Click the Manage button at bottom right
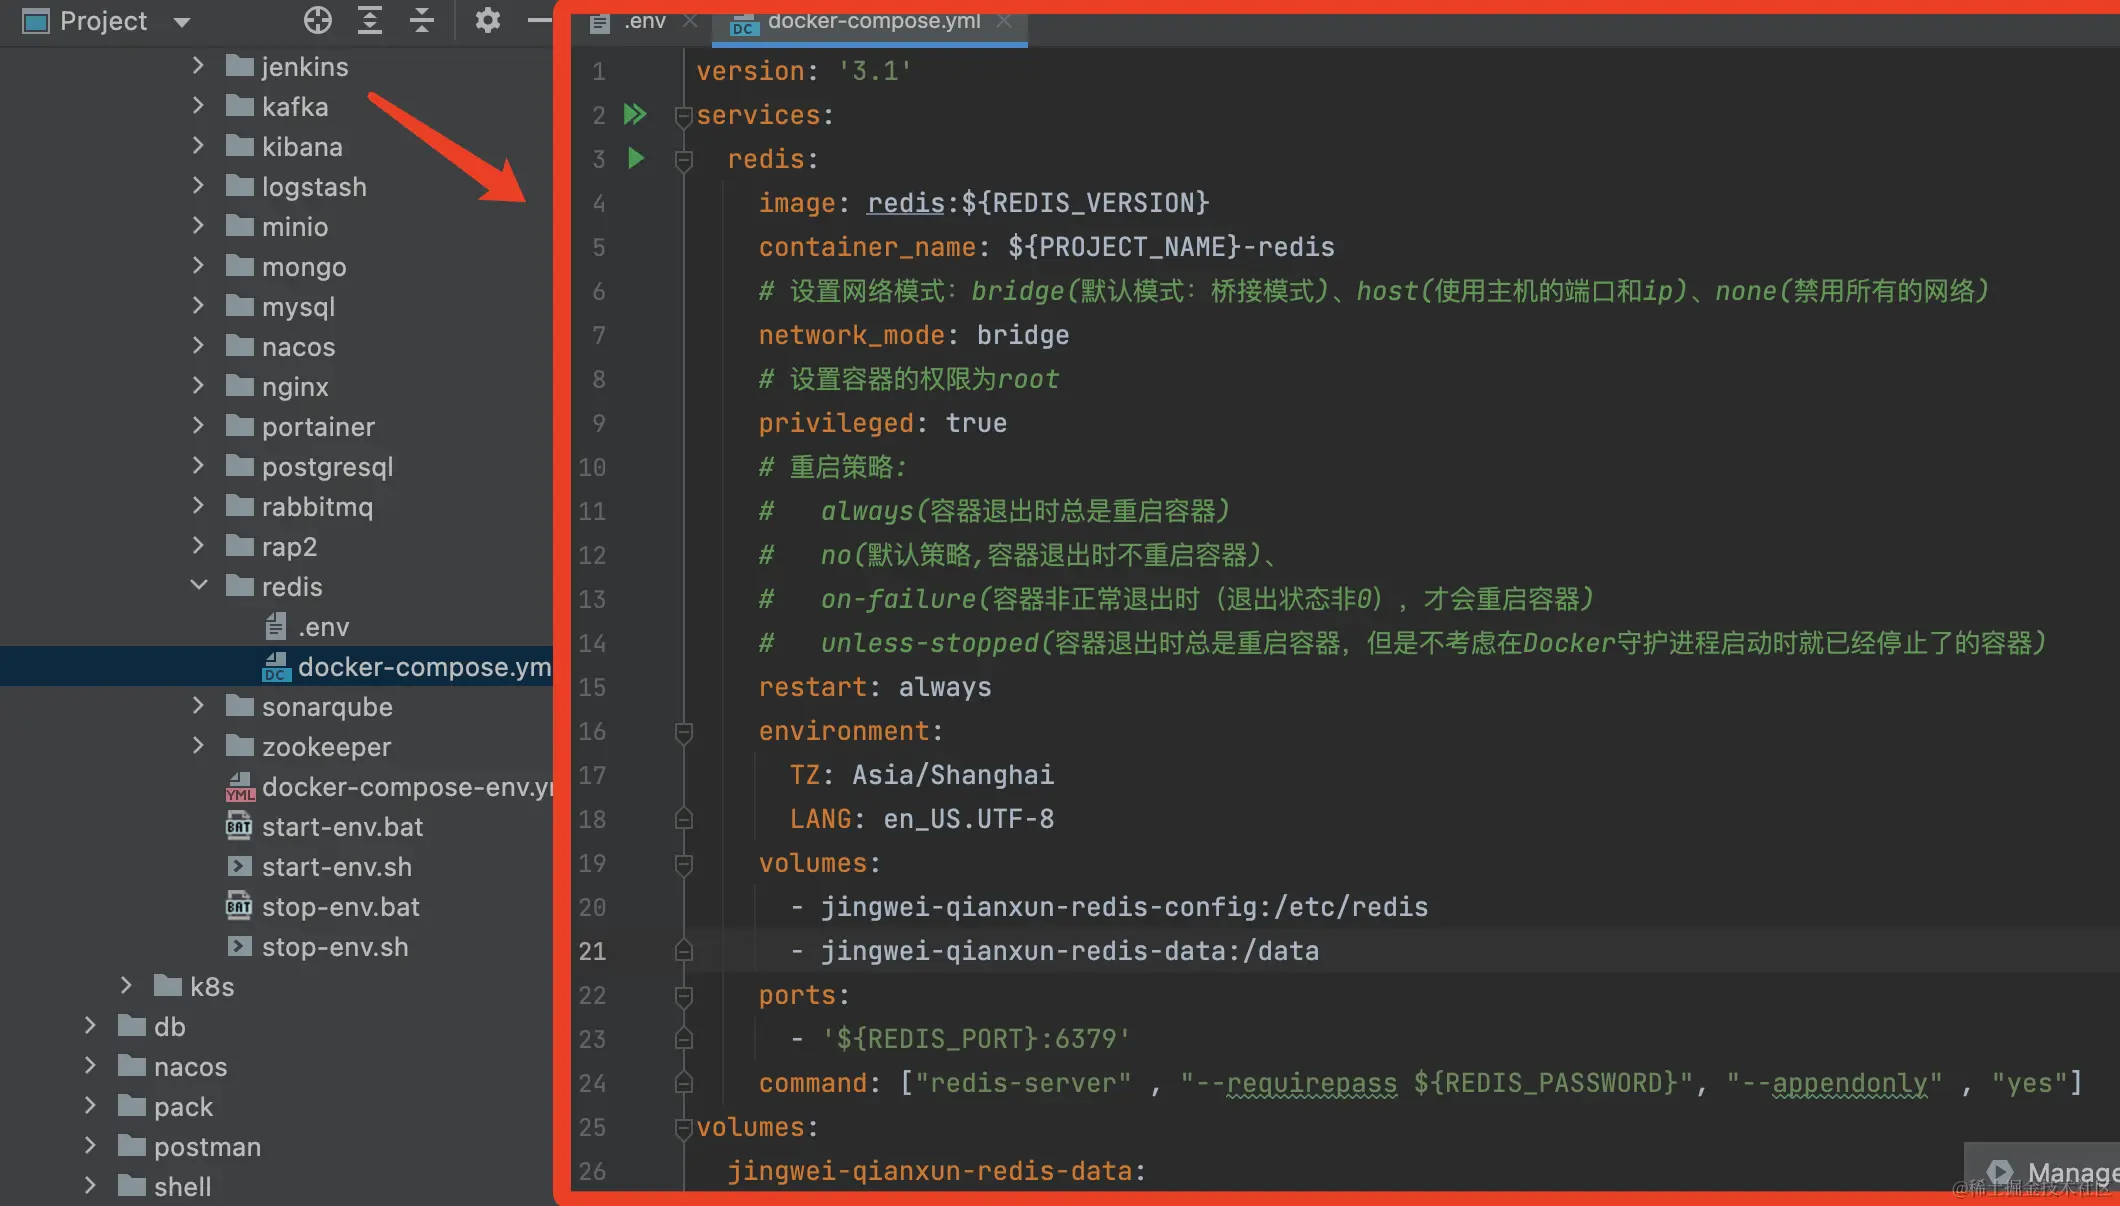Screen dimensions: 2120x1206 tap(2060, 1172)
